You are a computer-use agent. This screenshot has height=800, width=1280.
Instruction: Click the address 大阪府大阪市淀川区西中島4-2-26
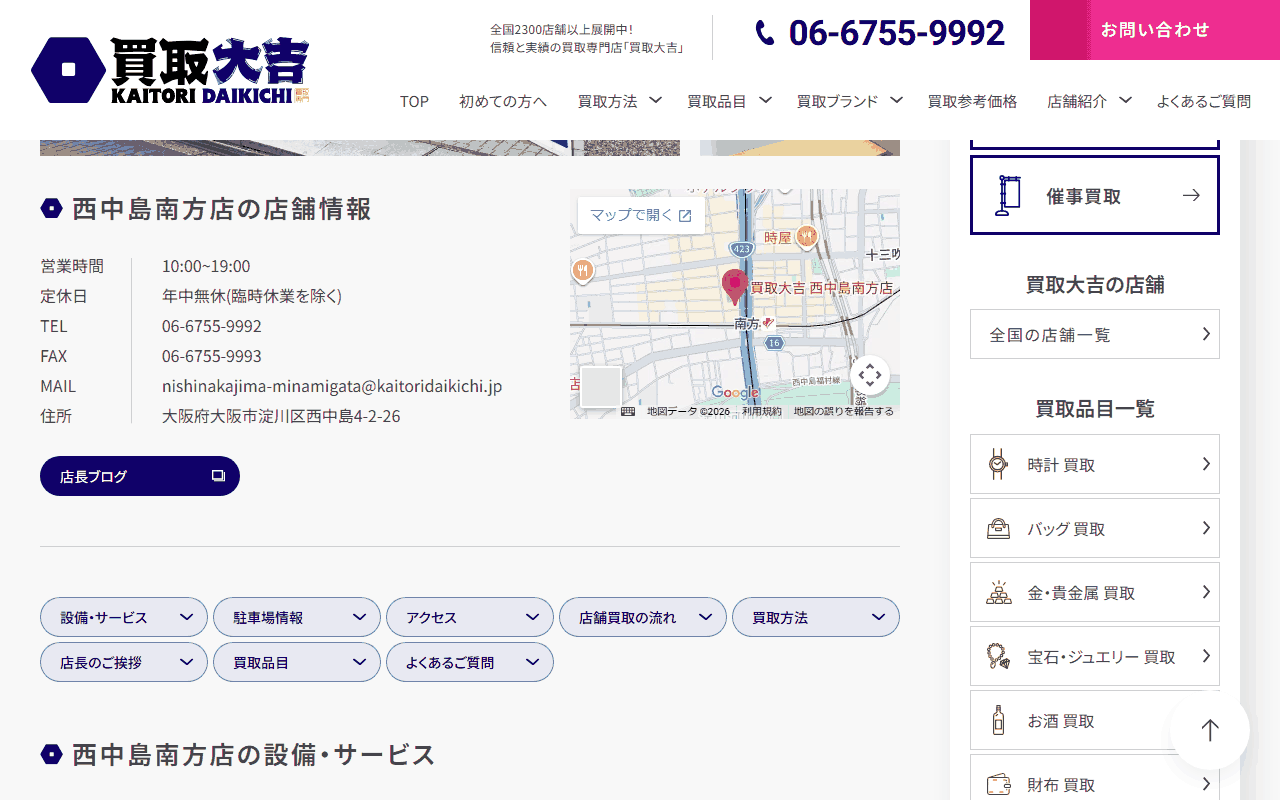[x=281, y=416]
